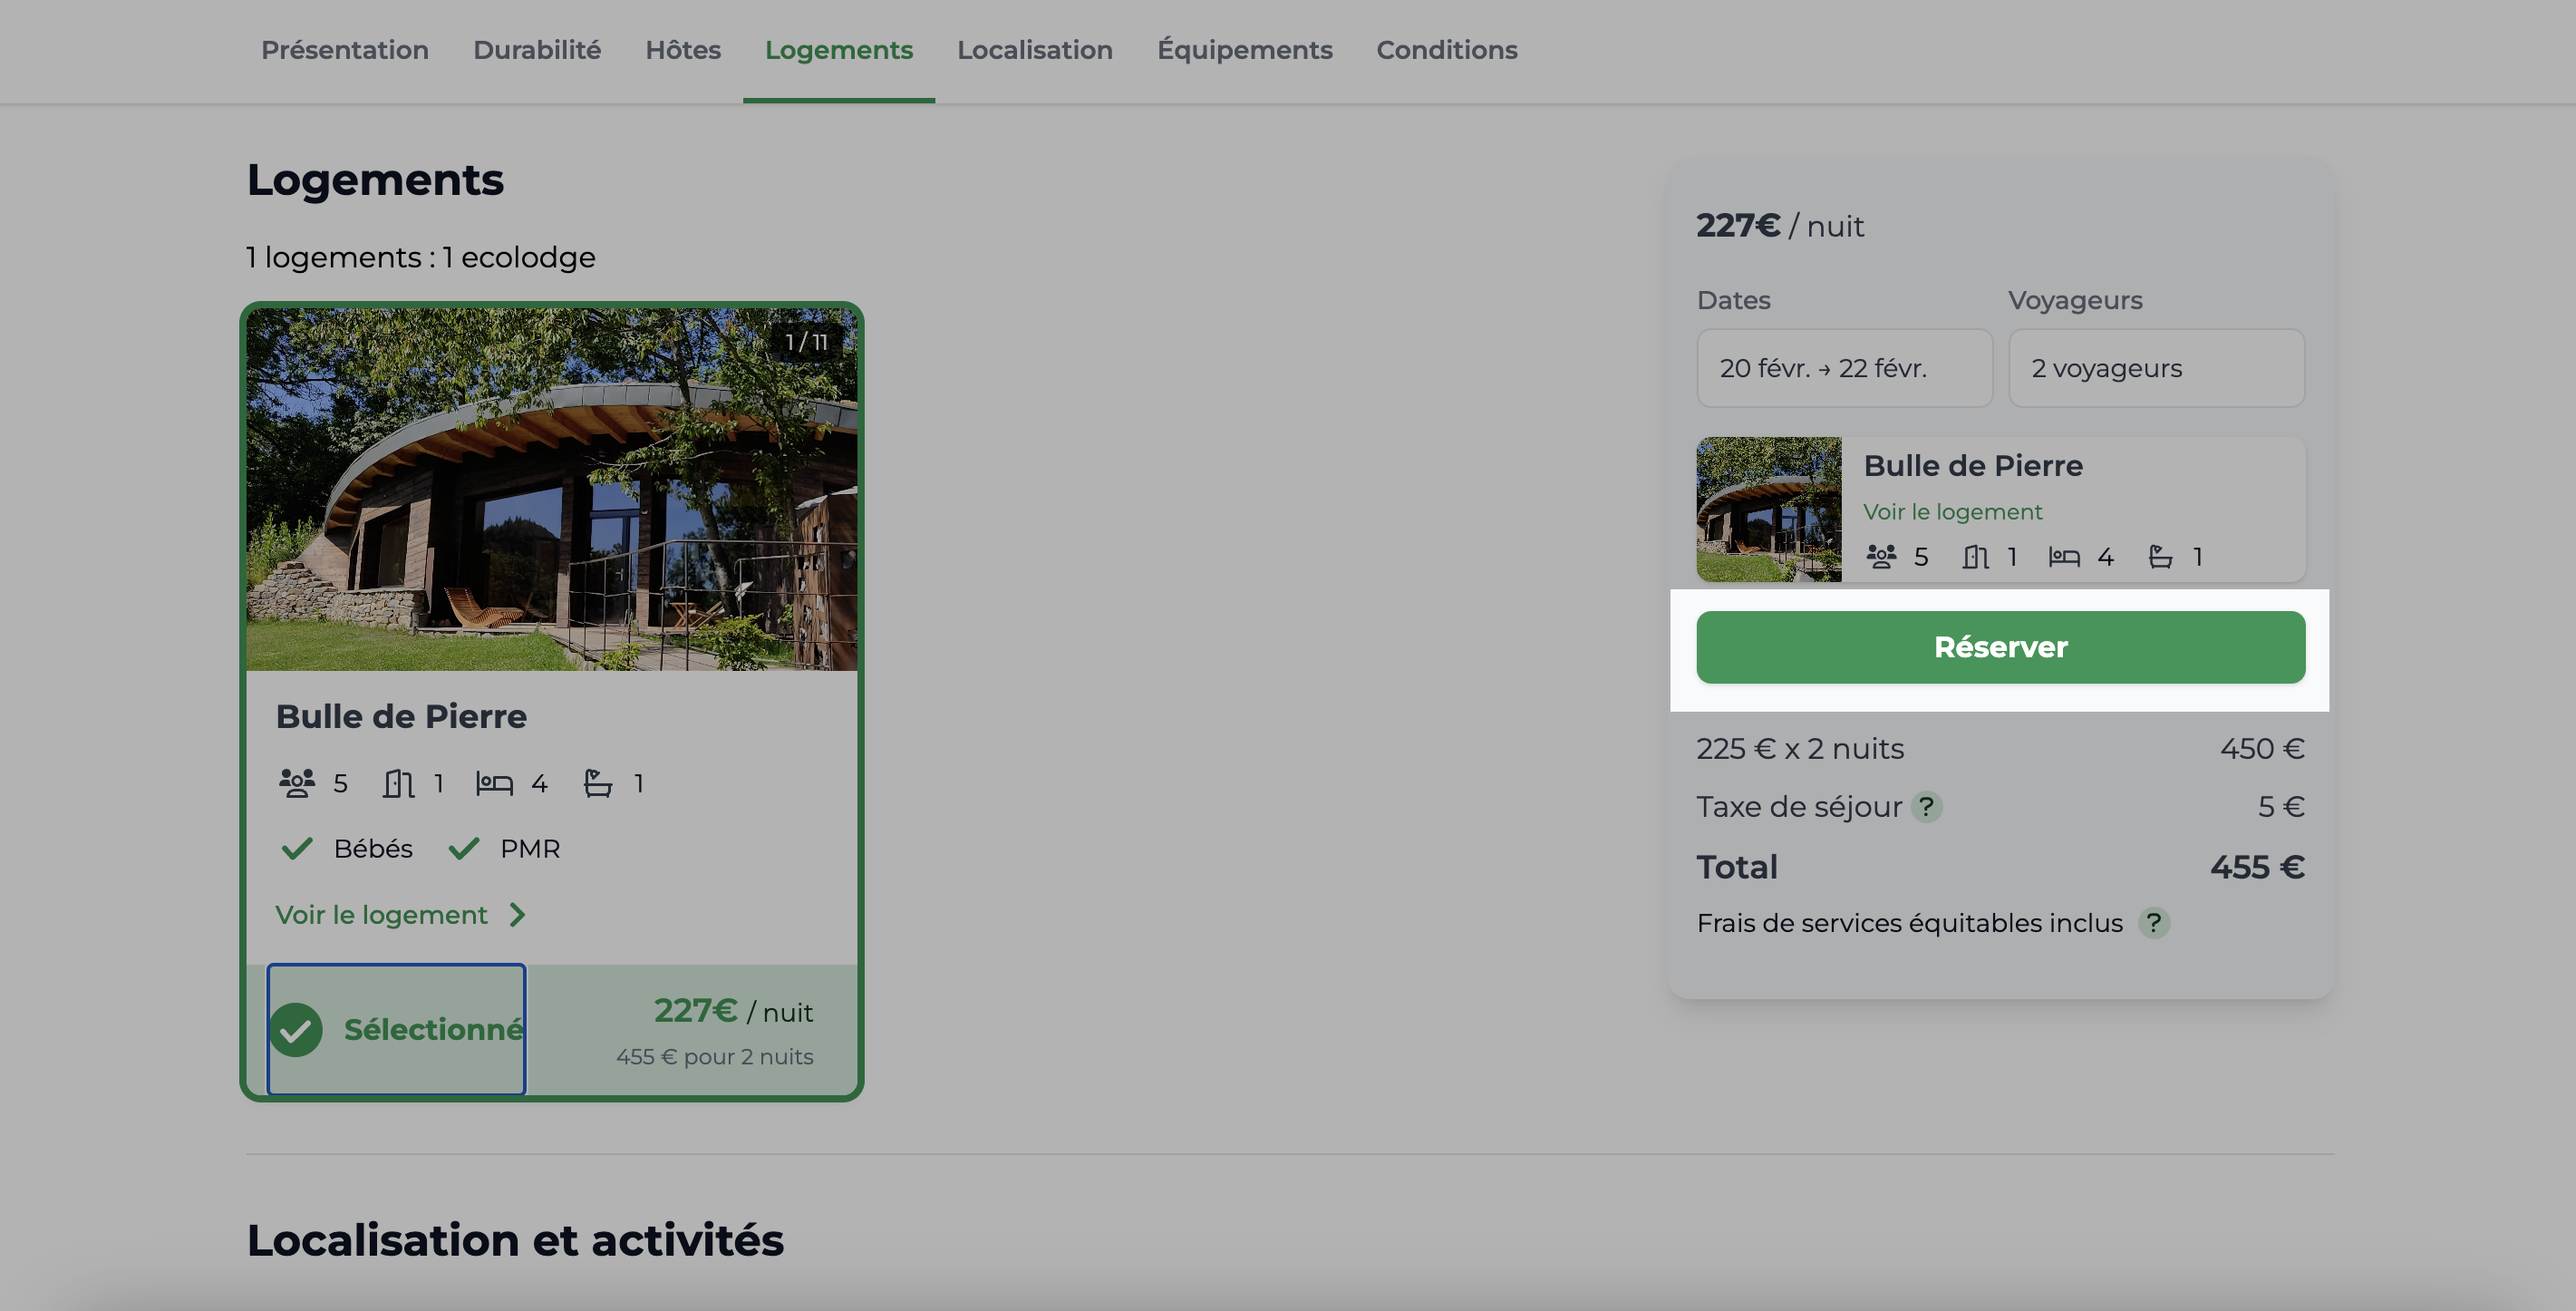Click the 1/11 photo counter on the image
Viewport: 2576px width, 1311px height.
pyautogui.click(x=806, y=342)
